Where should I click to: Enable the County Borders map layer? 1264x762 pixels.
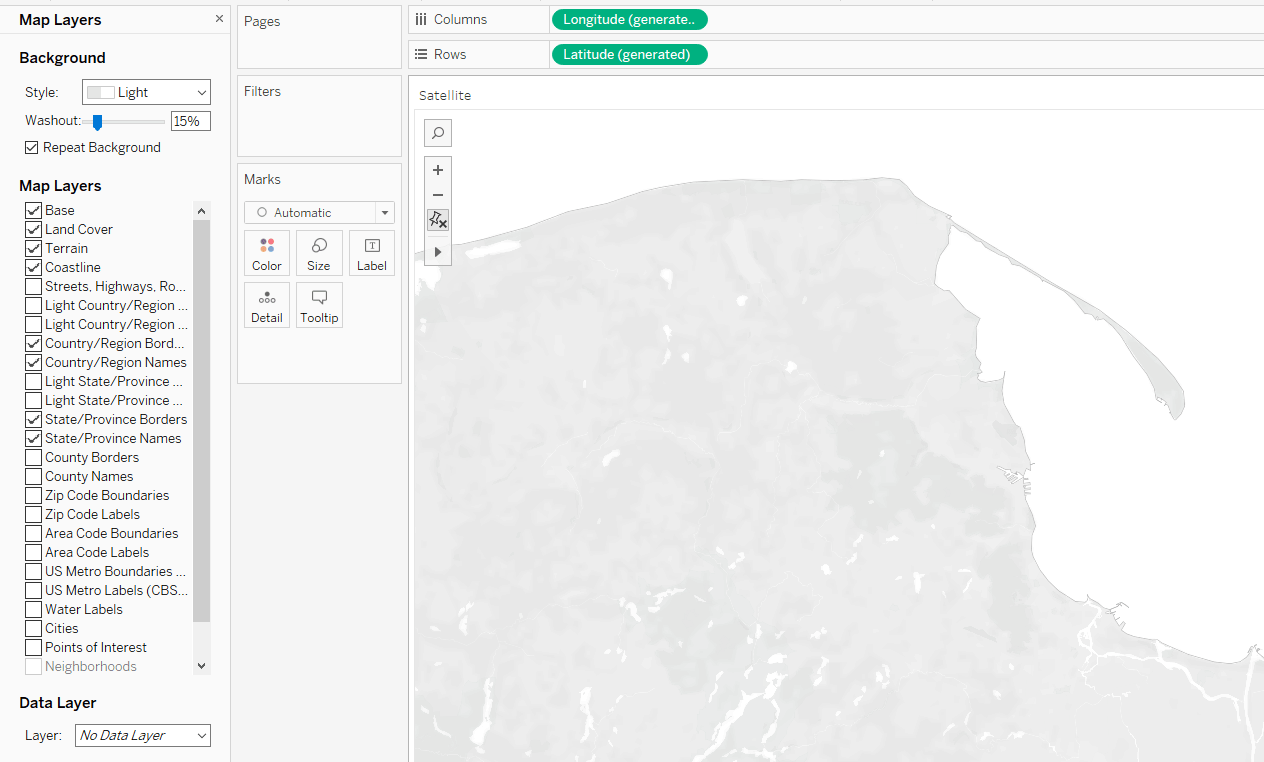click(x=32, y=457)
